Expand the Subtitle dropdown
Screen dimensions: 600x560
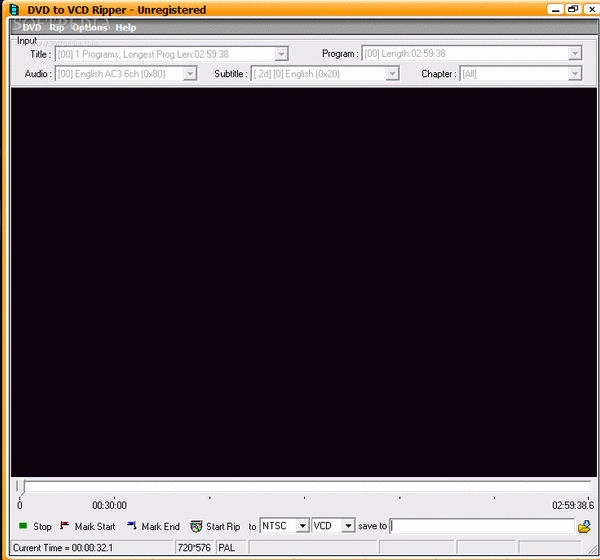(392, 73)
